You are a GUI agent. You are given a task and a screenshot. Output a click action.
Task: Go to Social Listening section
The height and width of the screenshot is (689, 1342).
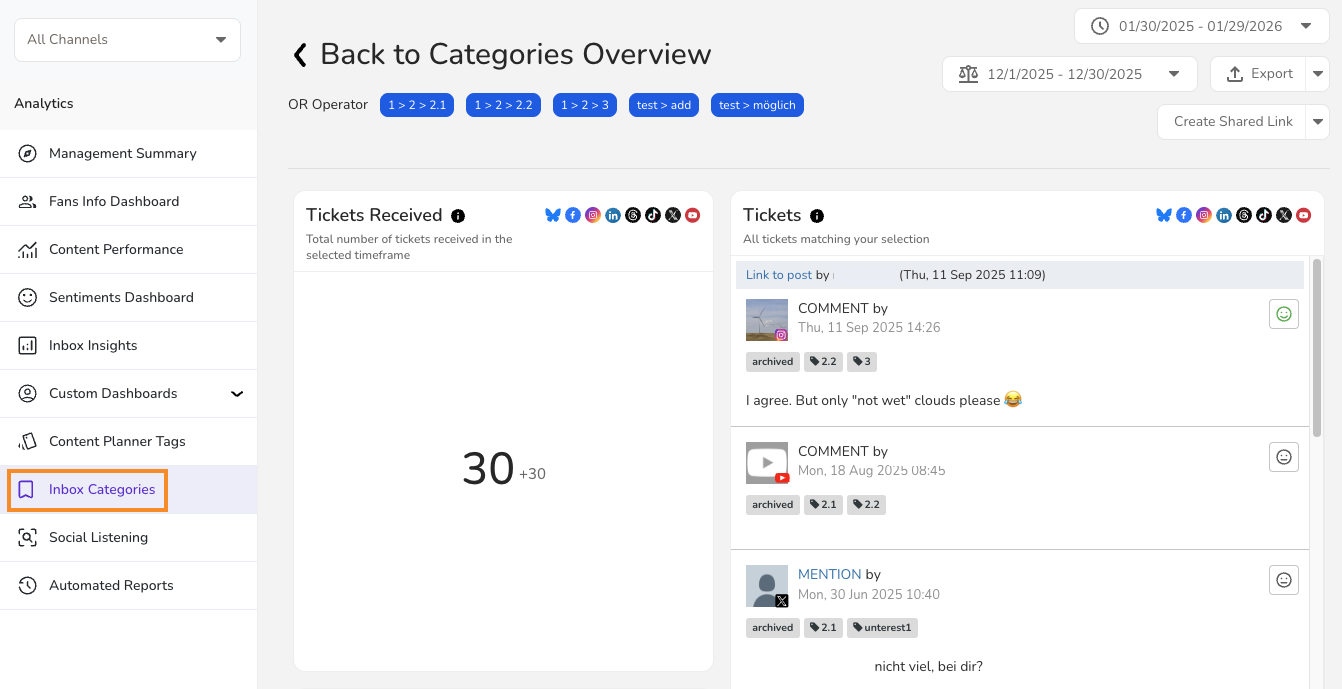[x=98, y=538]
